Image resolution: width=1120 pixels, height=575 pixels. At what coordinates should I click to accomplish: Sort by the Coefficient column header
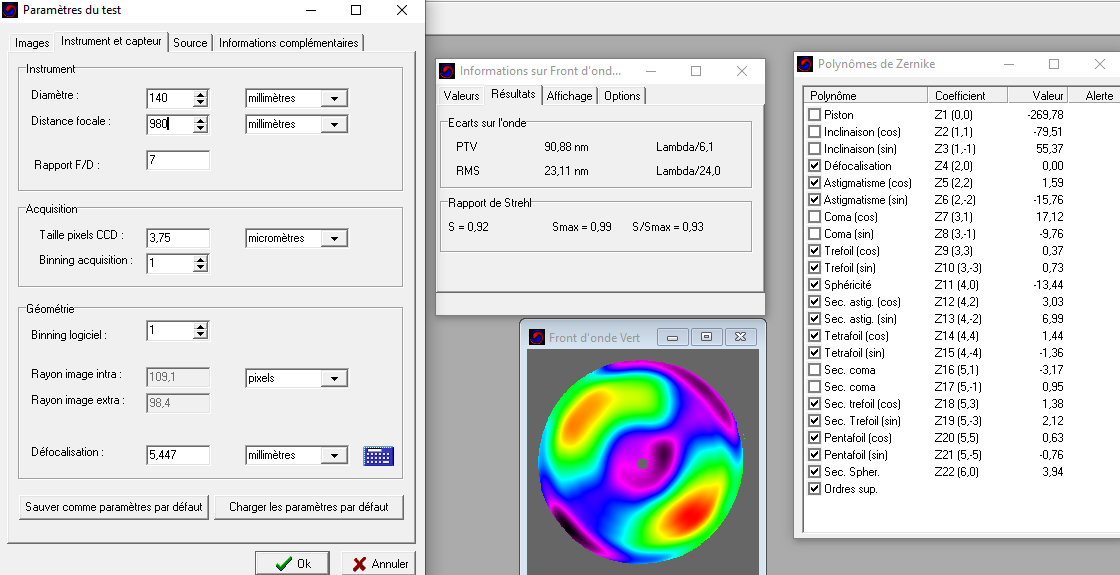(968, 96)
